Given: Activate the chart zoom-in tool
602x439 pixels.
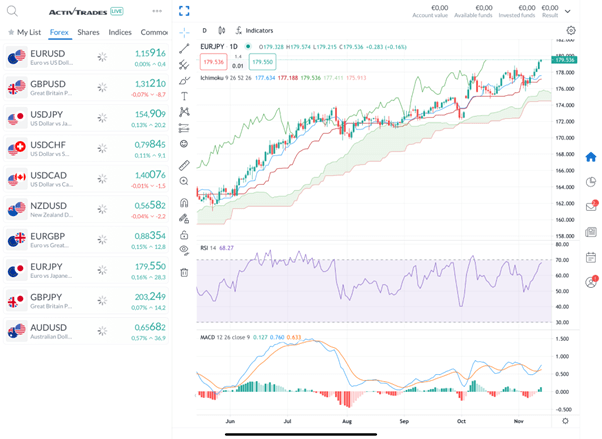Looking at the screenshot, I should (x=184, y=181).
